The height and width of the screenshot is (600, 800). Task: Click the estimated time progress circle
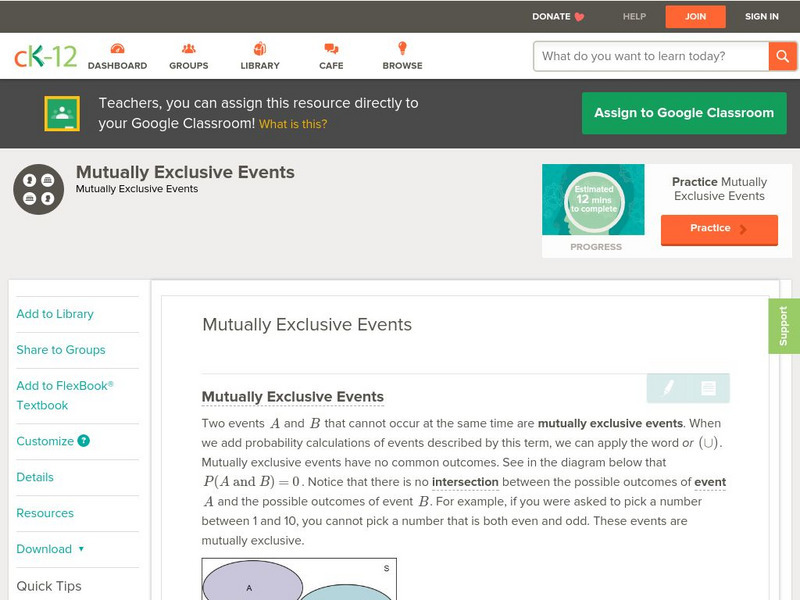pyautogui.click(x=595, y=199)
